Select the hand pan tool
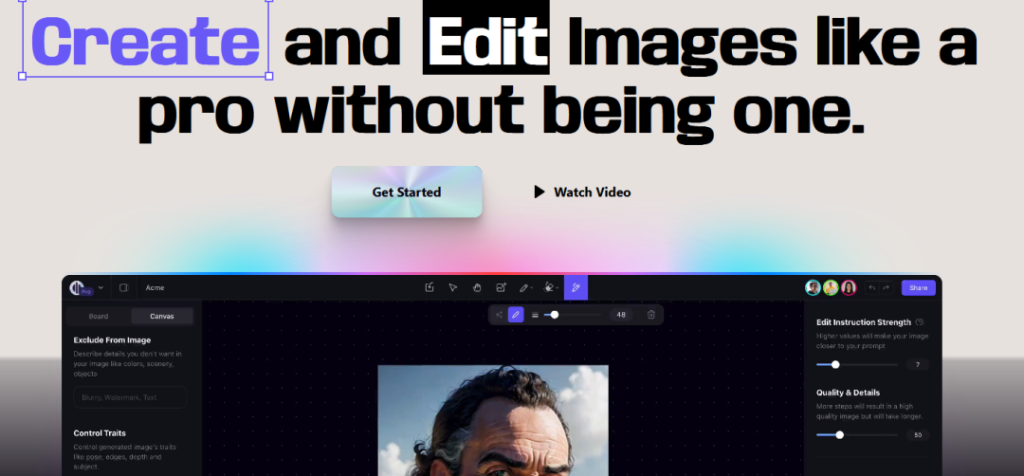This screenshot has width=1024, height=476. (x=477, y=287)
